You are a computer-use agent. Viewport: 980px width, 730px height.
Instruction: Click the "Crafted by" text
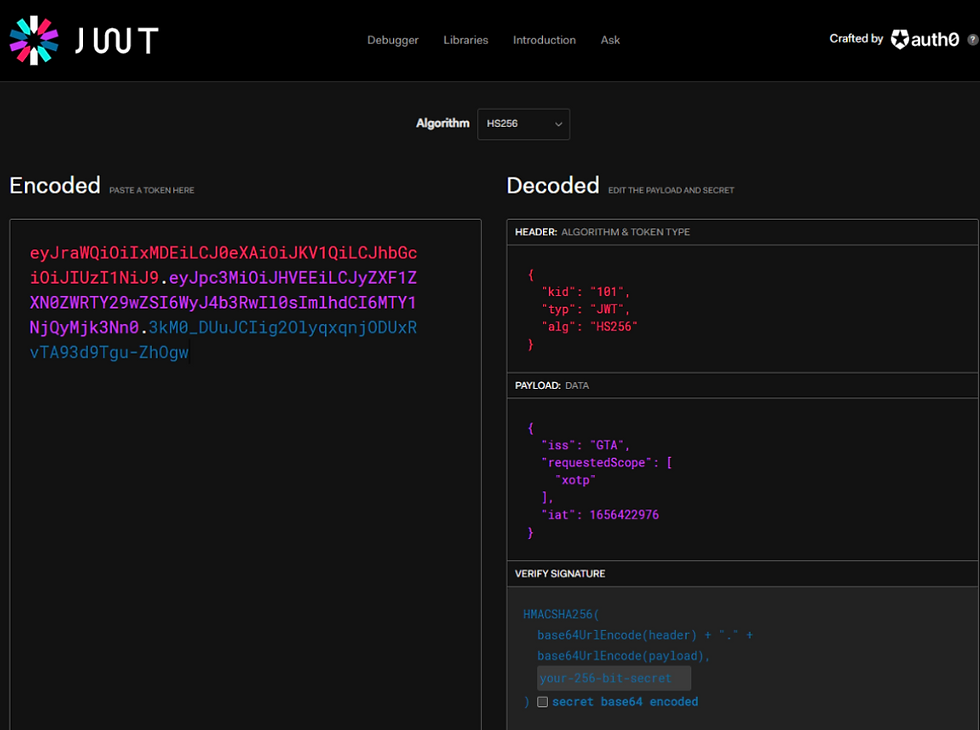point(856,39)
